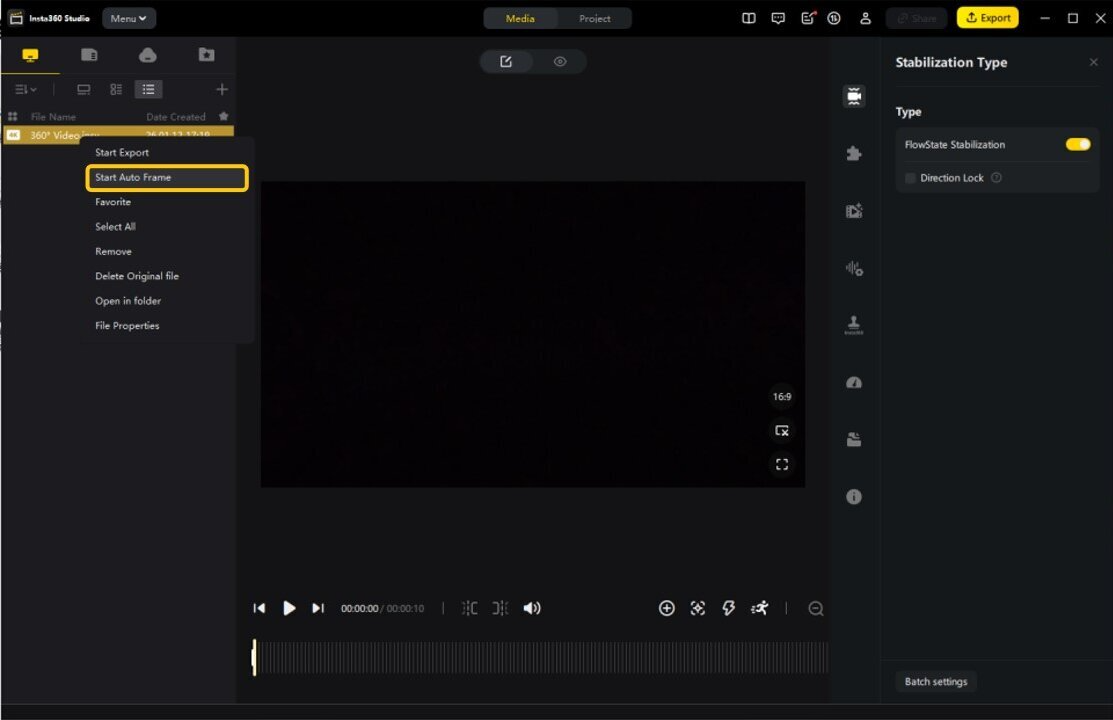Open the cloud media tab
The height and width of the screenshot is (720, 1113).
click(x=148, y=55)
